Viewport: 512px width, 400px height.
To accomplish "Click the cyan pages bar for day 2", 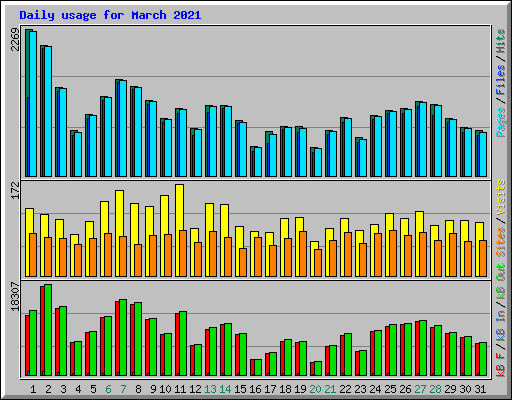I will point(48,111).
